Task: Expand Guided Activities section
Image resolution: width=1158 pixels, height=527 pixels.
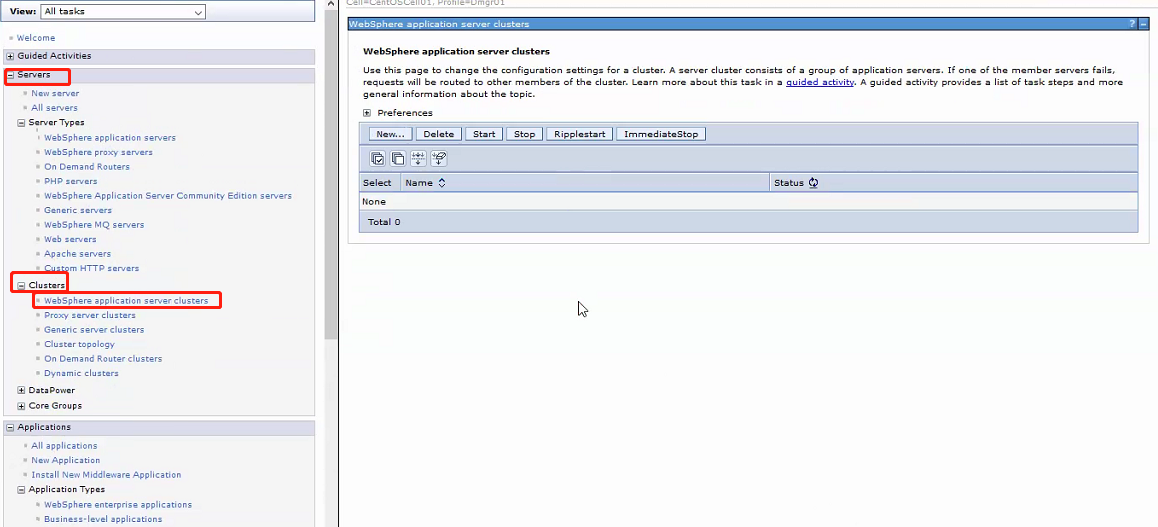Action: 10,56
